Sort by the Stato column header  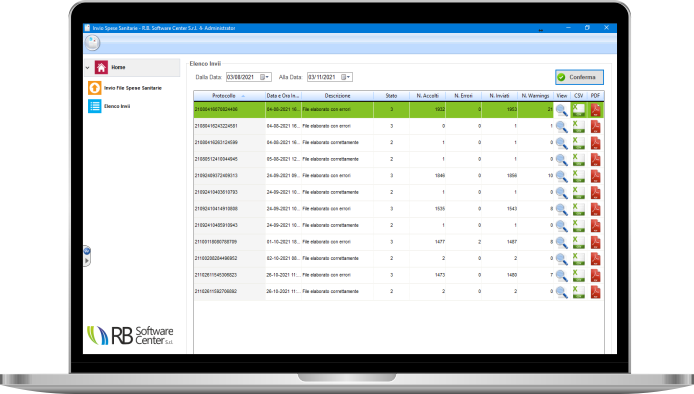point(391,96)
